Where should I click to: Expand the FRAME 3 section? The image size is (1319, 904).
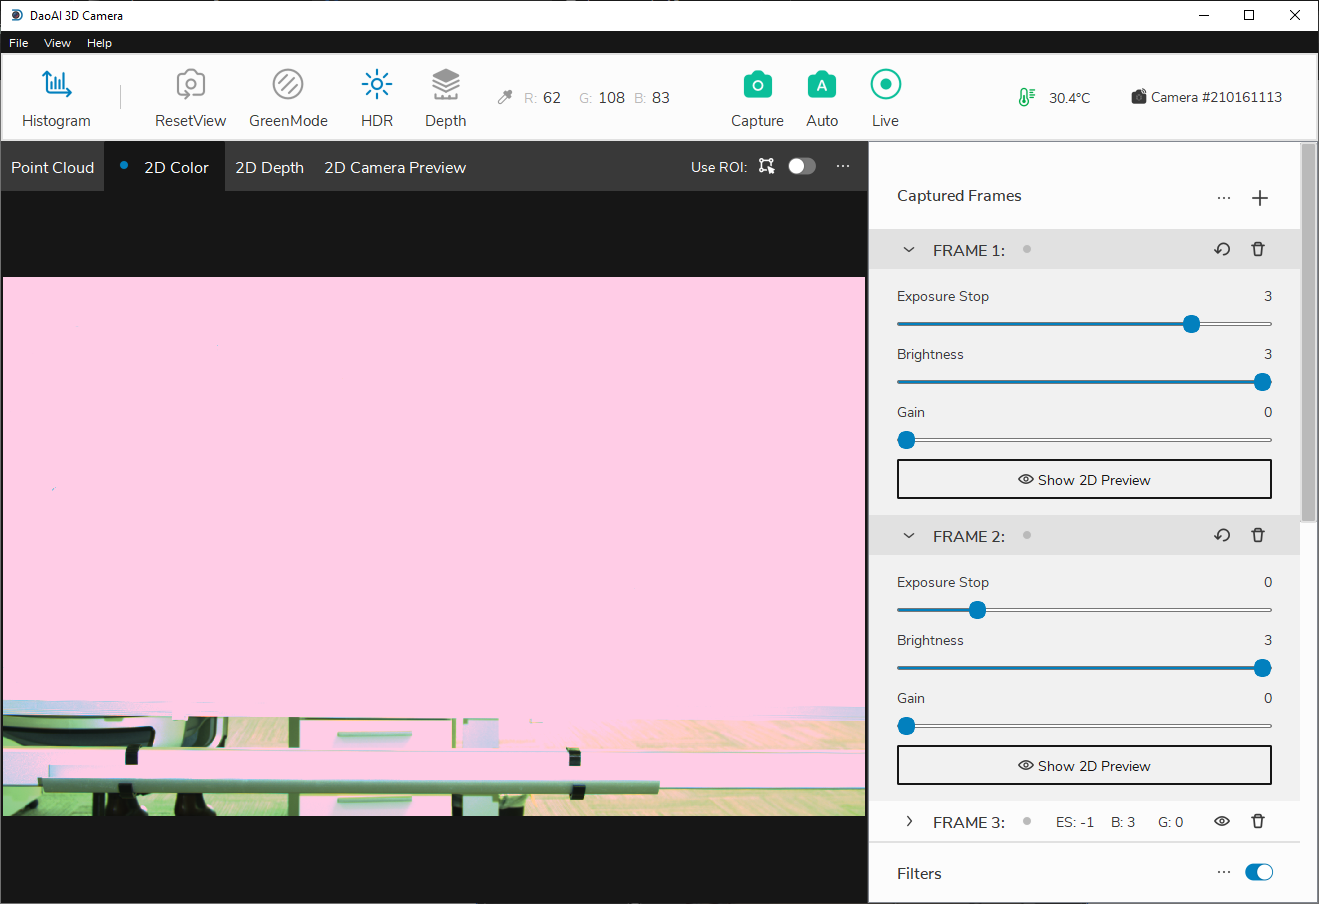(x=909, y=822)
